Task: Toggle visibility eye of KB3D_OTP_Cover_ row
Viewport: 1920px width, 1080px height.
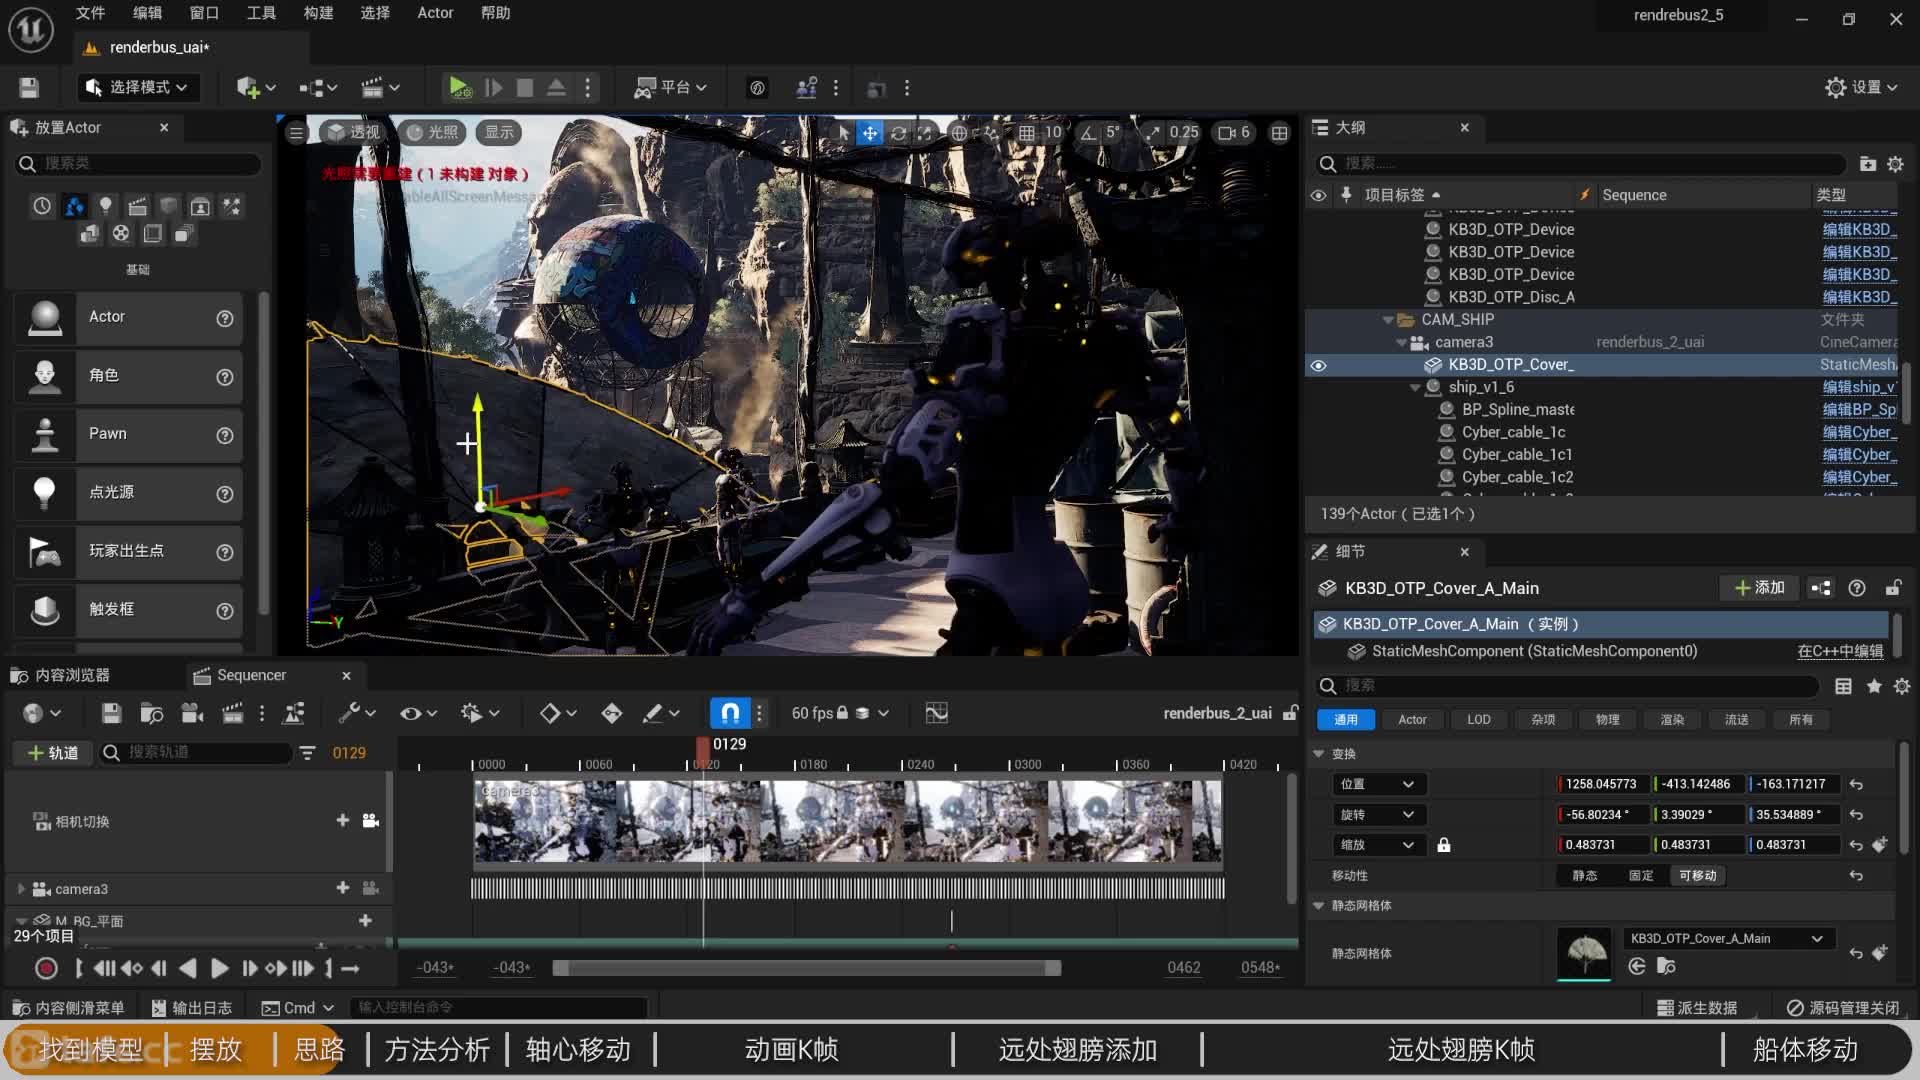Action: [1318, 365]
